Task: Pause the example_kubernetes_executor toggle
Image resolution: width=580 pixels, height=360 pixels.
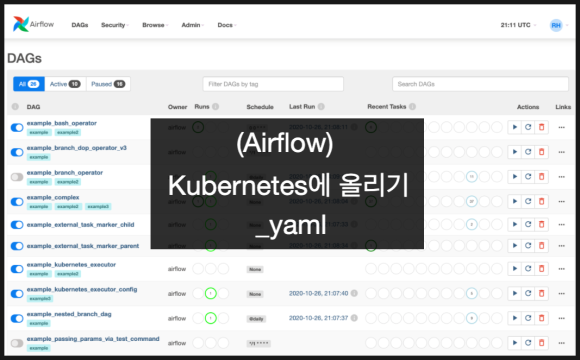Action: pyautogui.click(x=17, y=269)
